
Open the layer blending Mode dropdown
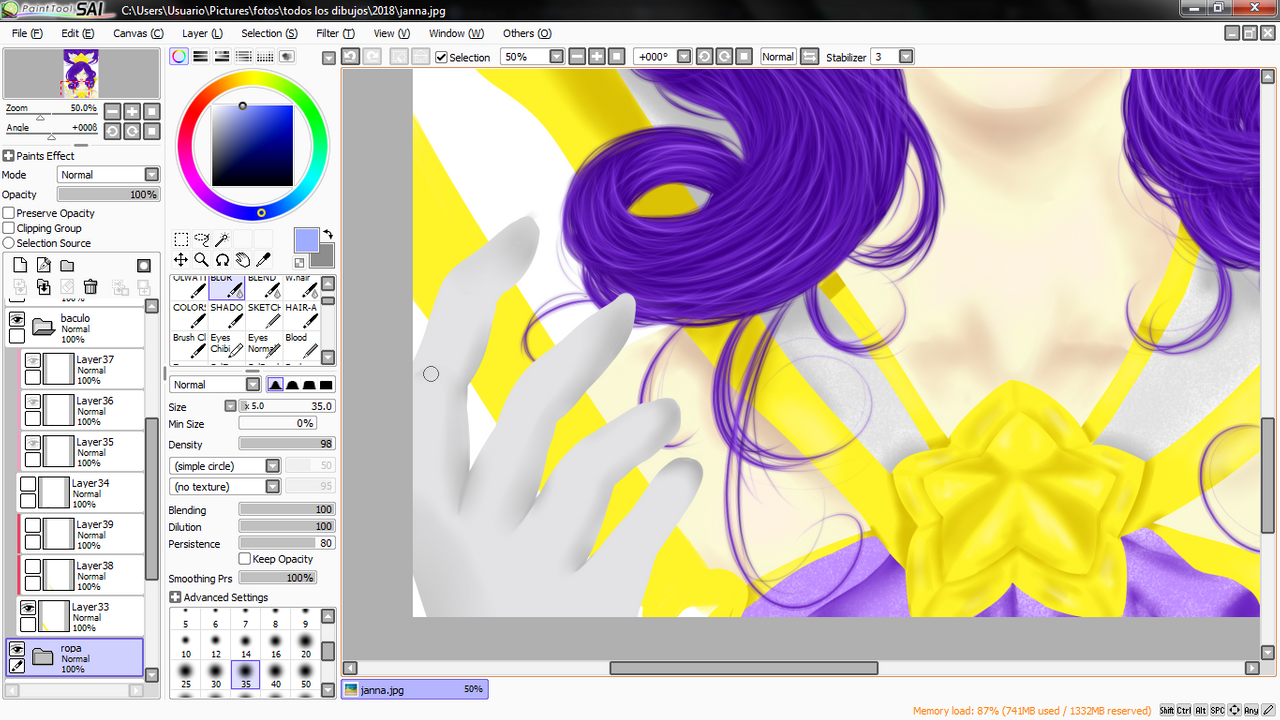[108, 174]
